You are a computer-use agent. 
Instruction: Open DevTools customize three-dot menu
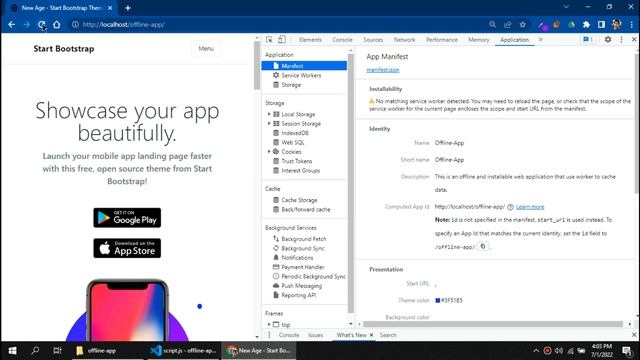tap(621, 40)
